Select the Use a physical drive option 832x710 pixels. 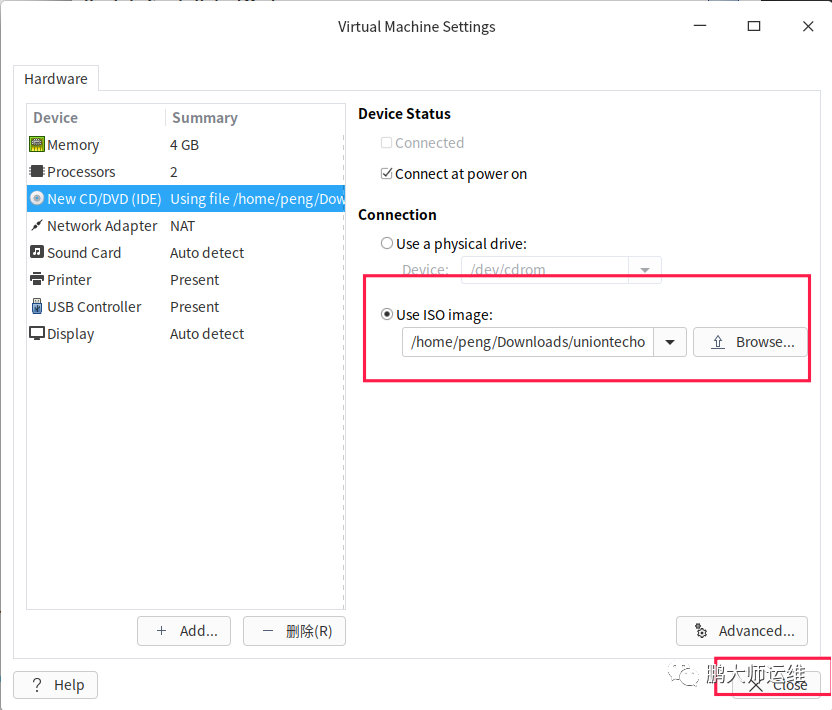pyautogui.click(x=387, y=243)
